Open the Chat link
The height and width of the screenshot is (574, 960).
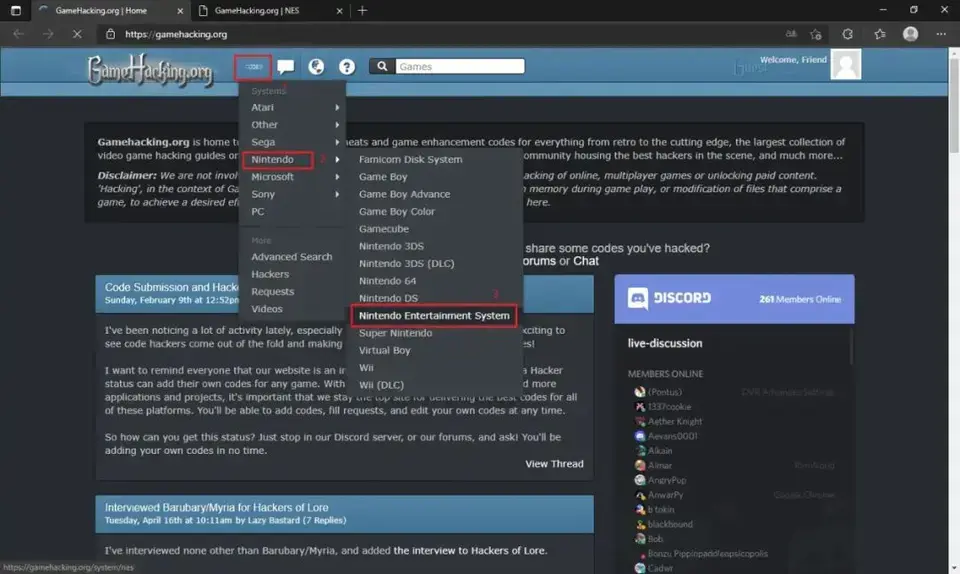pyautogui.click(x=586, y=261)
